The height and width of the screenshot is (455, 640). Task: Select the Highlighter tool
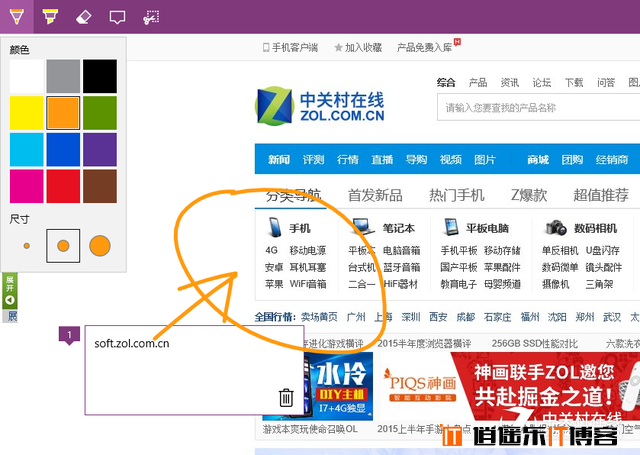[50, 17]
